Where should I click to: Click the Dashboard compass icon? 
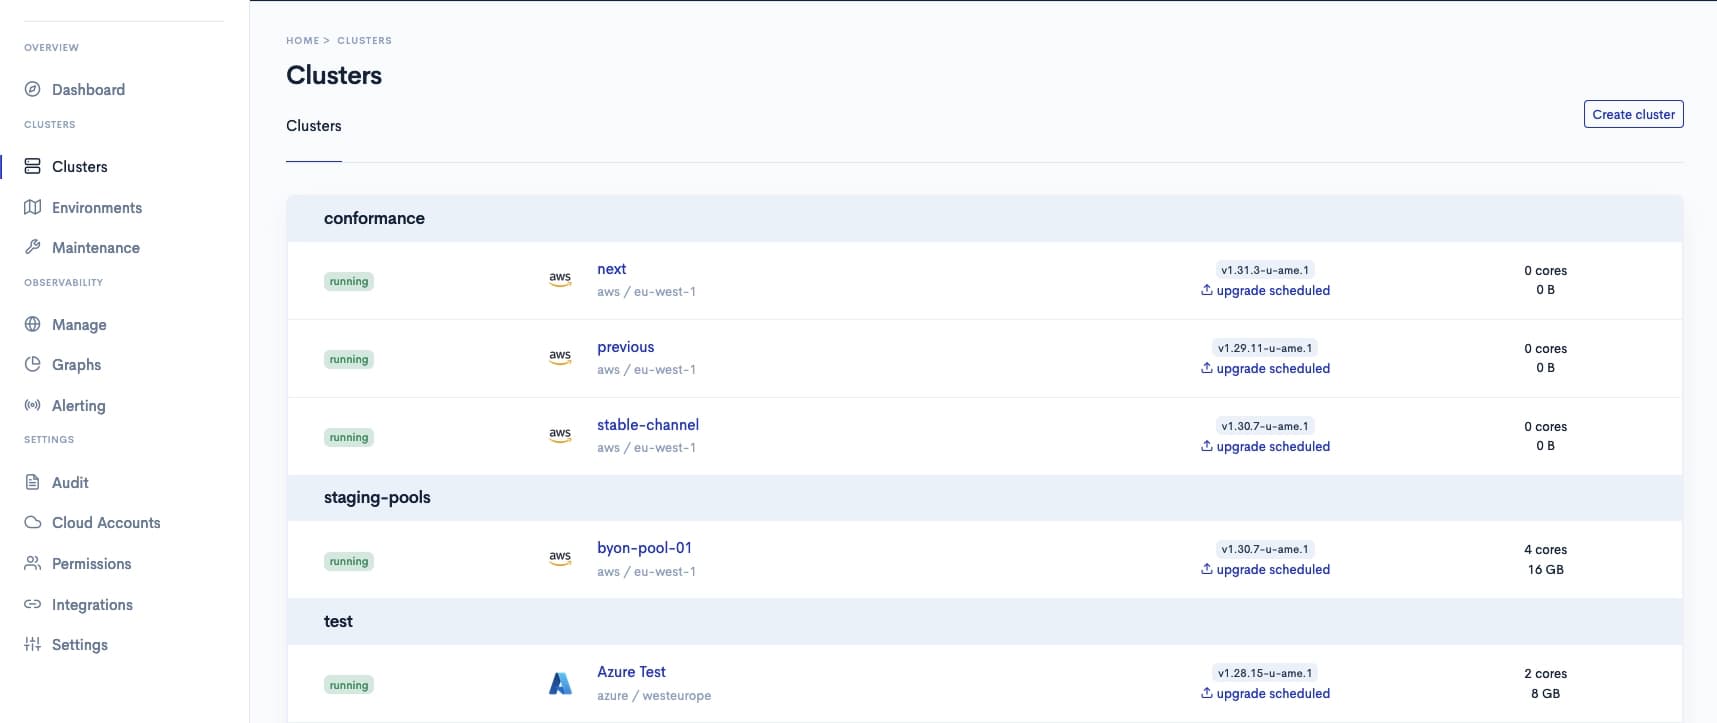pos(33,89)
